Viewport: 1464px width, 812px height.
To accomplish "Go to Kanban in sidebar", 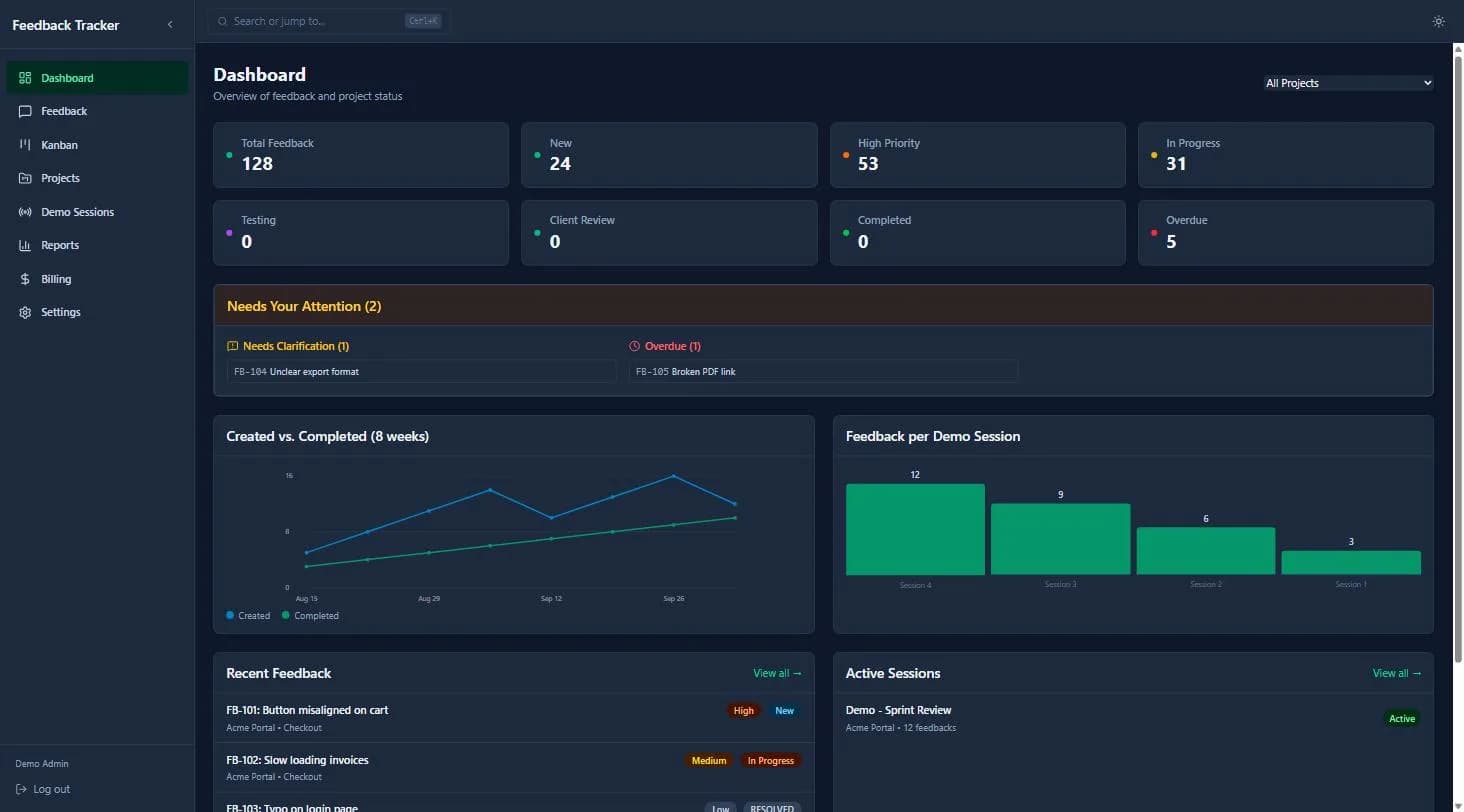I will pos(98,145).
